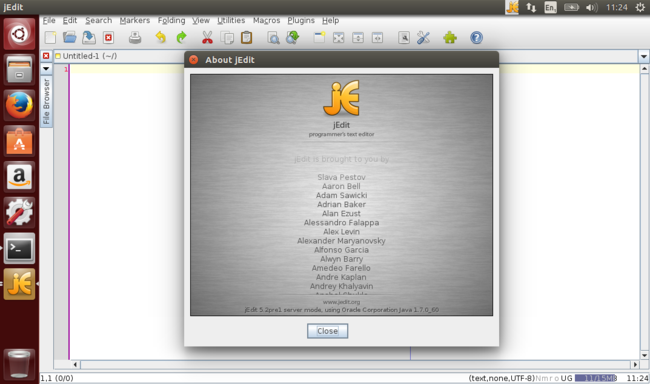Open the docking menu arrow above File Browser
The height and width of the screenshot is (384, 650).
46,68
